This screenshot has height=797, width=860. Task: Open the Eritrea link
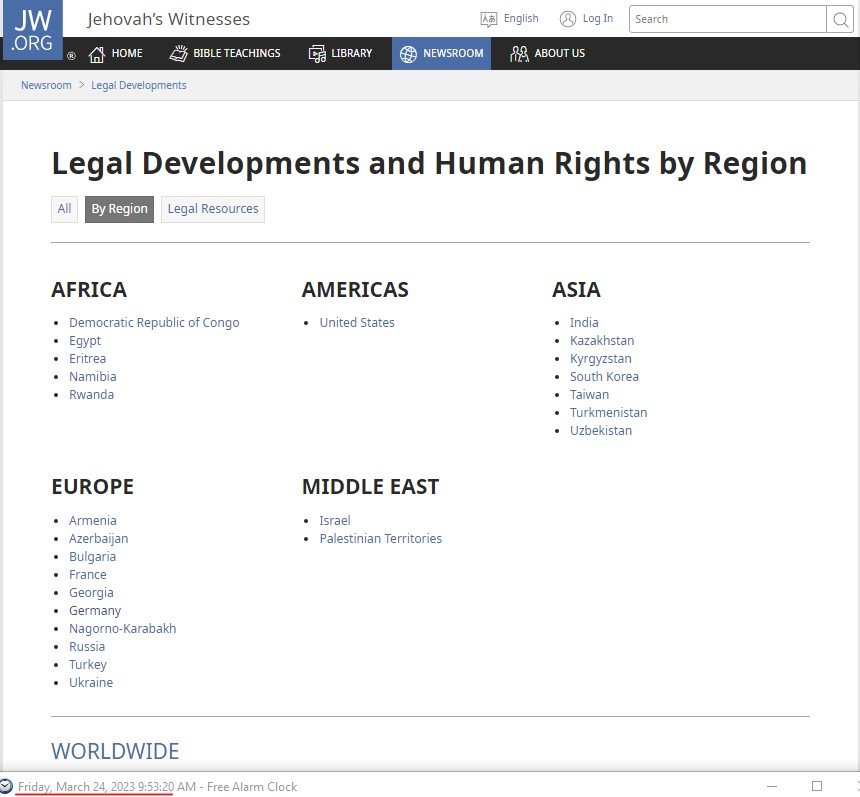(x=88, y=359)
